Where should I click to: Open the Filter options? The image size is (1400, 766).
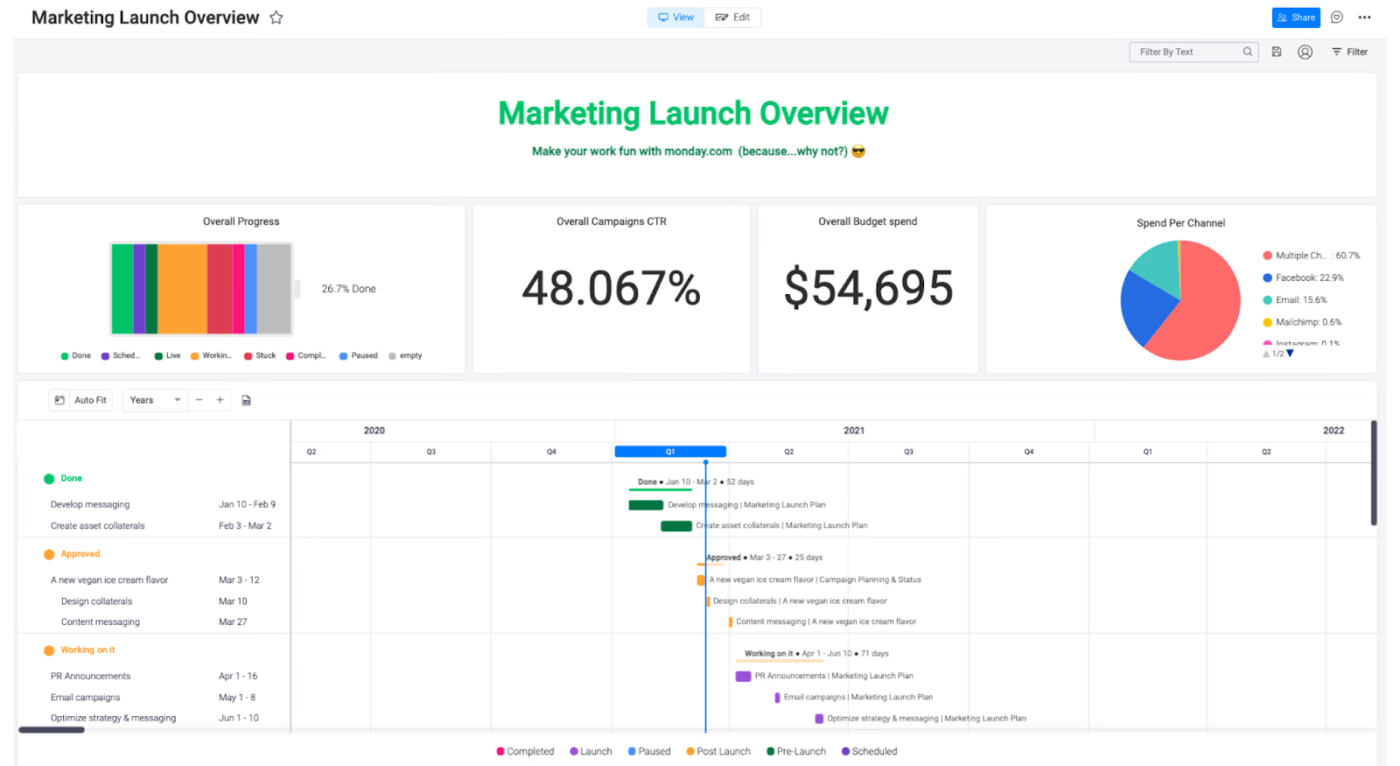[x=1349, y=52]
